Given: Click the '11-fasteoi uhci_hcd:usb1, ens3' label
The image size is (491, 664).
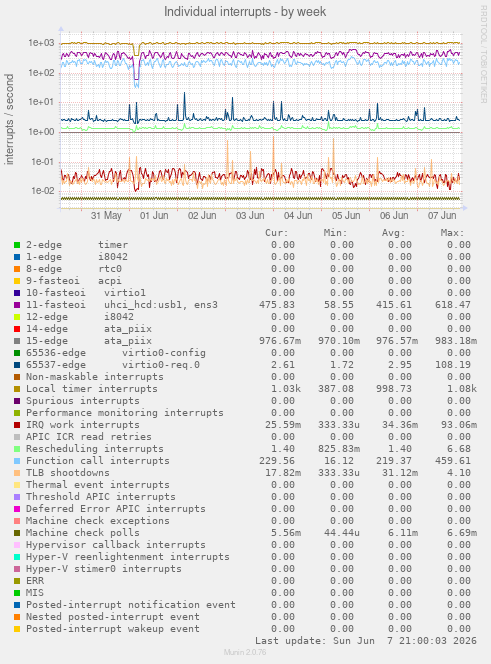Looking at the screenshot, I should click(x=122, y=305).
